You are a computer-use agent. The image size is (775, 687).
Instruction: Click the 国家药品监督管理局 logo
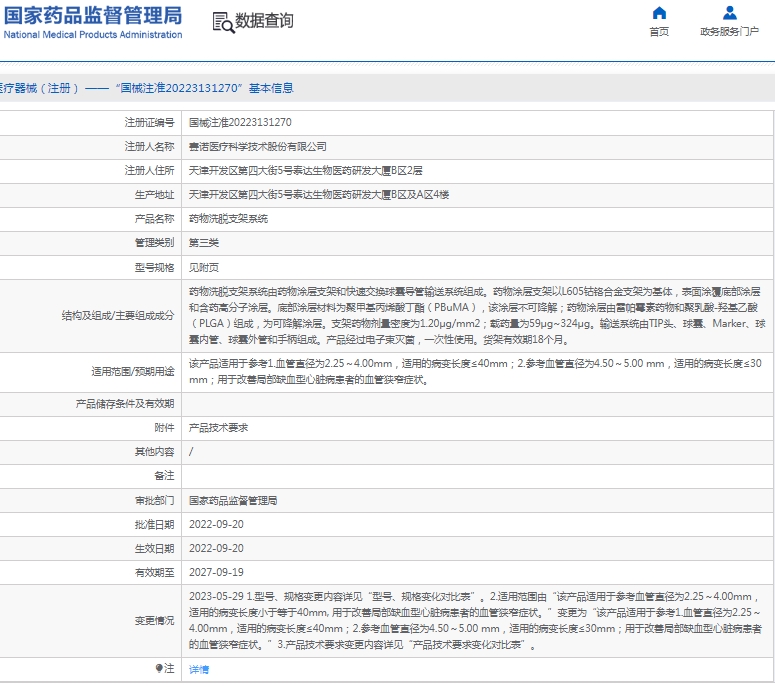click(93, 22)
